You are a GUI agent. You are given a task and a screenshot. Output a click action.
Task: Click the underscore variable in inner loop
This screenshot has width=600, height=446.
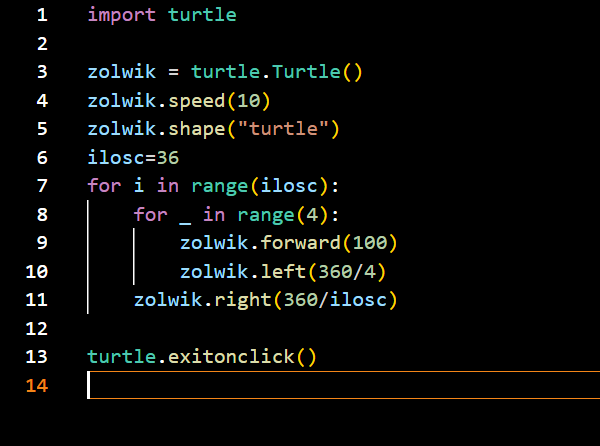[x=185, y=214]
